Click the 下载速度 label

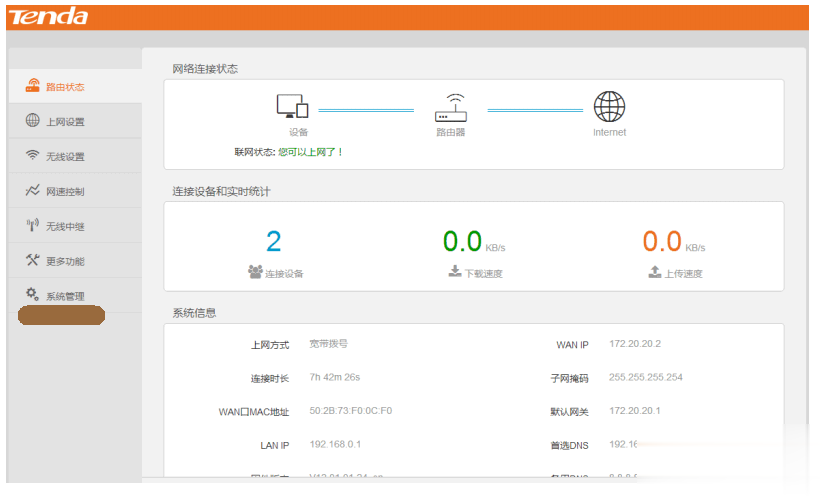[x=484, y=273]
